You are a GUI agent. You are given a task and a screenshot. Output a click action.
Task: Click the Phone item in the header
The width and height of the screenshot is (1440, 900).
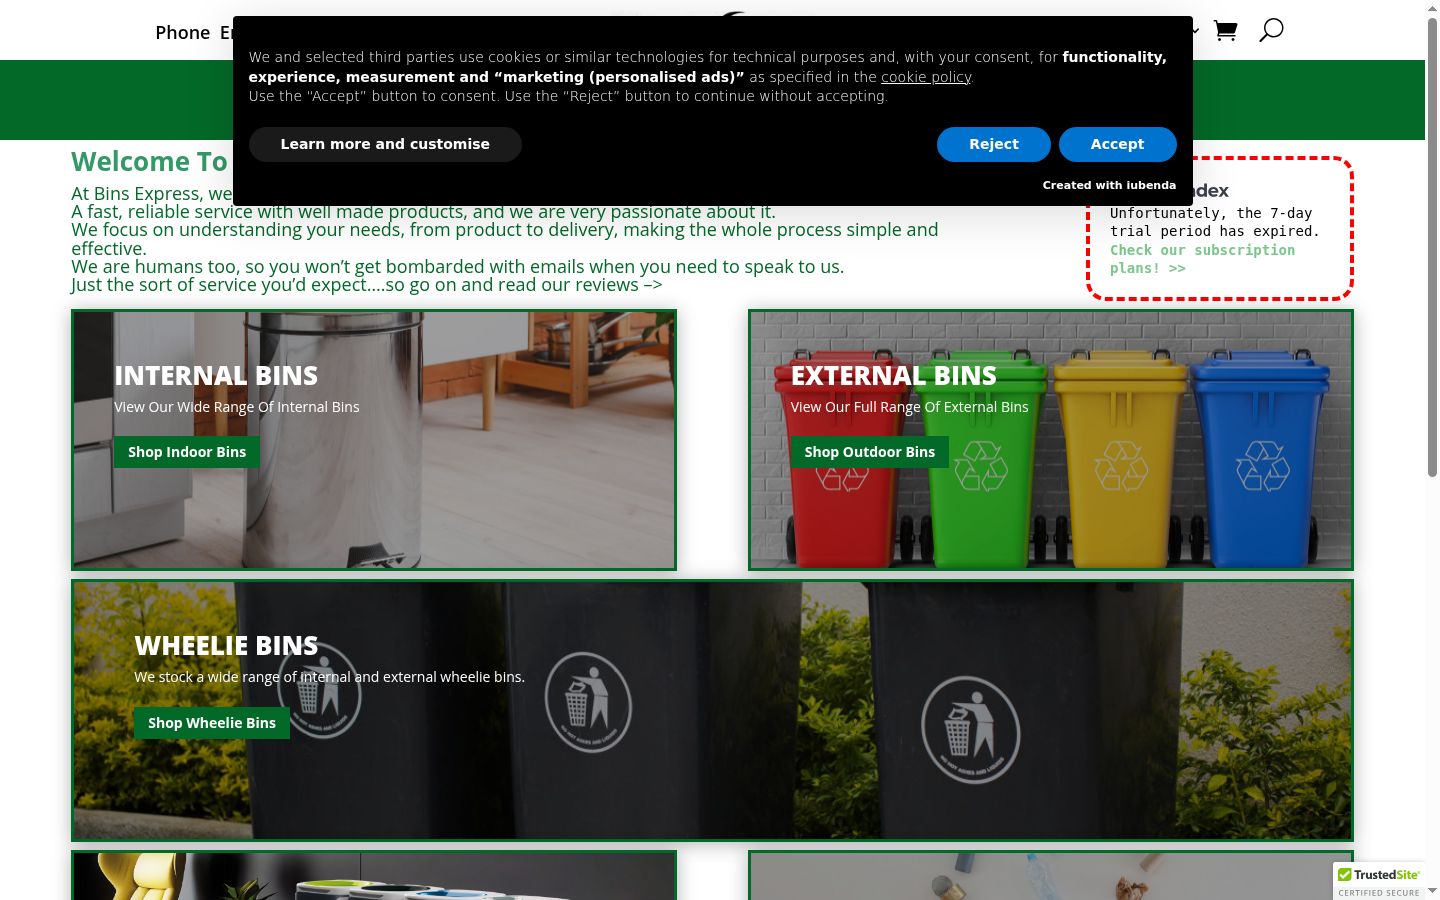(182, 32)
